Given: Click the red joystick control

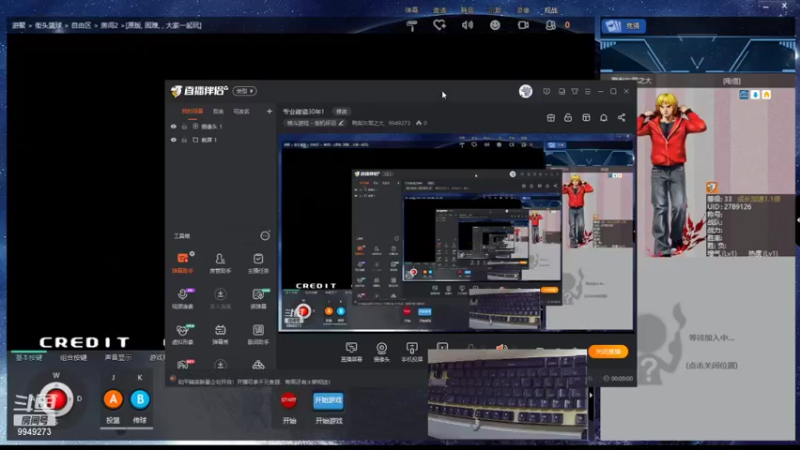Looking at the screenshot, I should [x=56, y=399].
